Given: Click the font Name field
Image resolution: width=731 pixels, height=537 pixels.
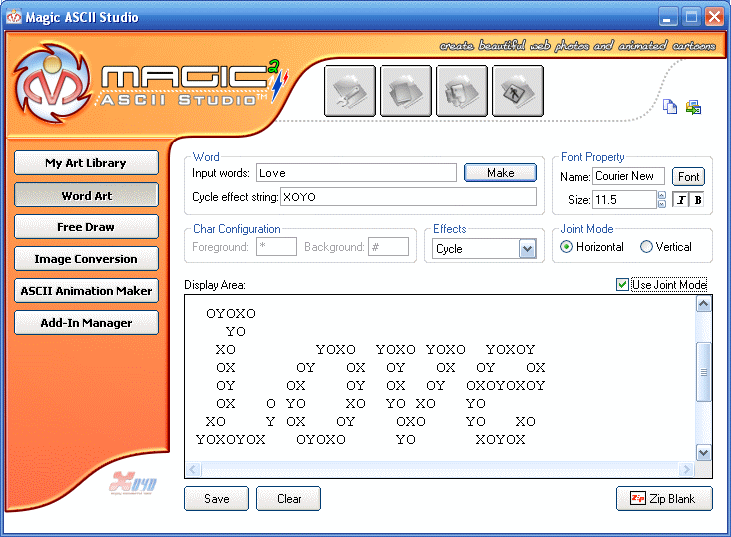Looking at the screenshot, I should (x=628, y=176).
